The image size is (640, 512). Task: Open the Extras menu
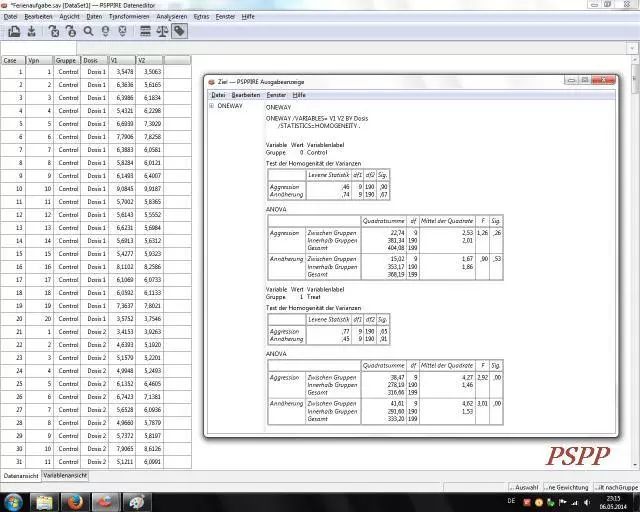(x=201, y=17)
